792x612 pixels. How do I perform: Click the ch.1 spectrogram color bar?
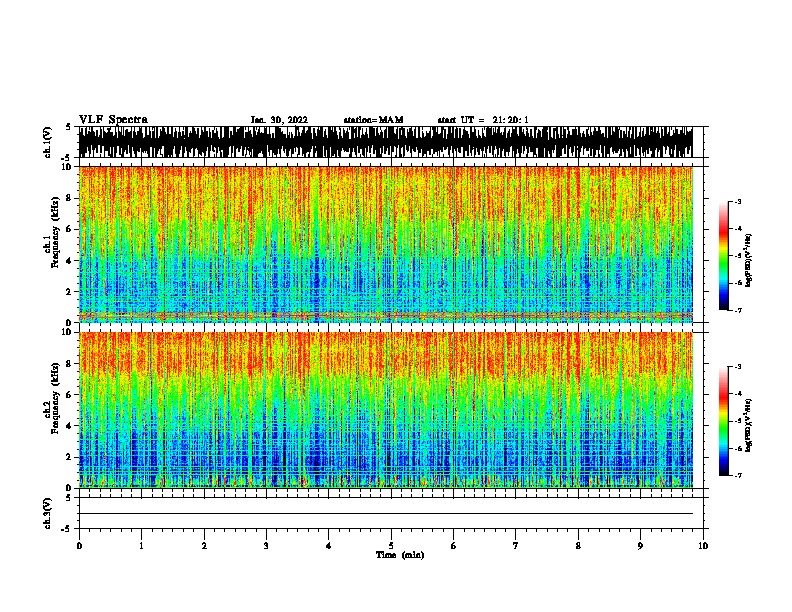click(x=724, y=256)
